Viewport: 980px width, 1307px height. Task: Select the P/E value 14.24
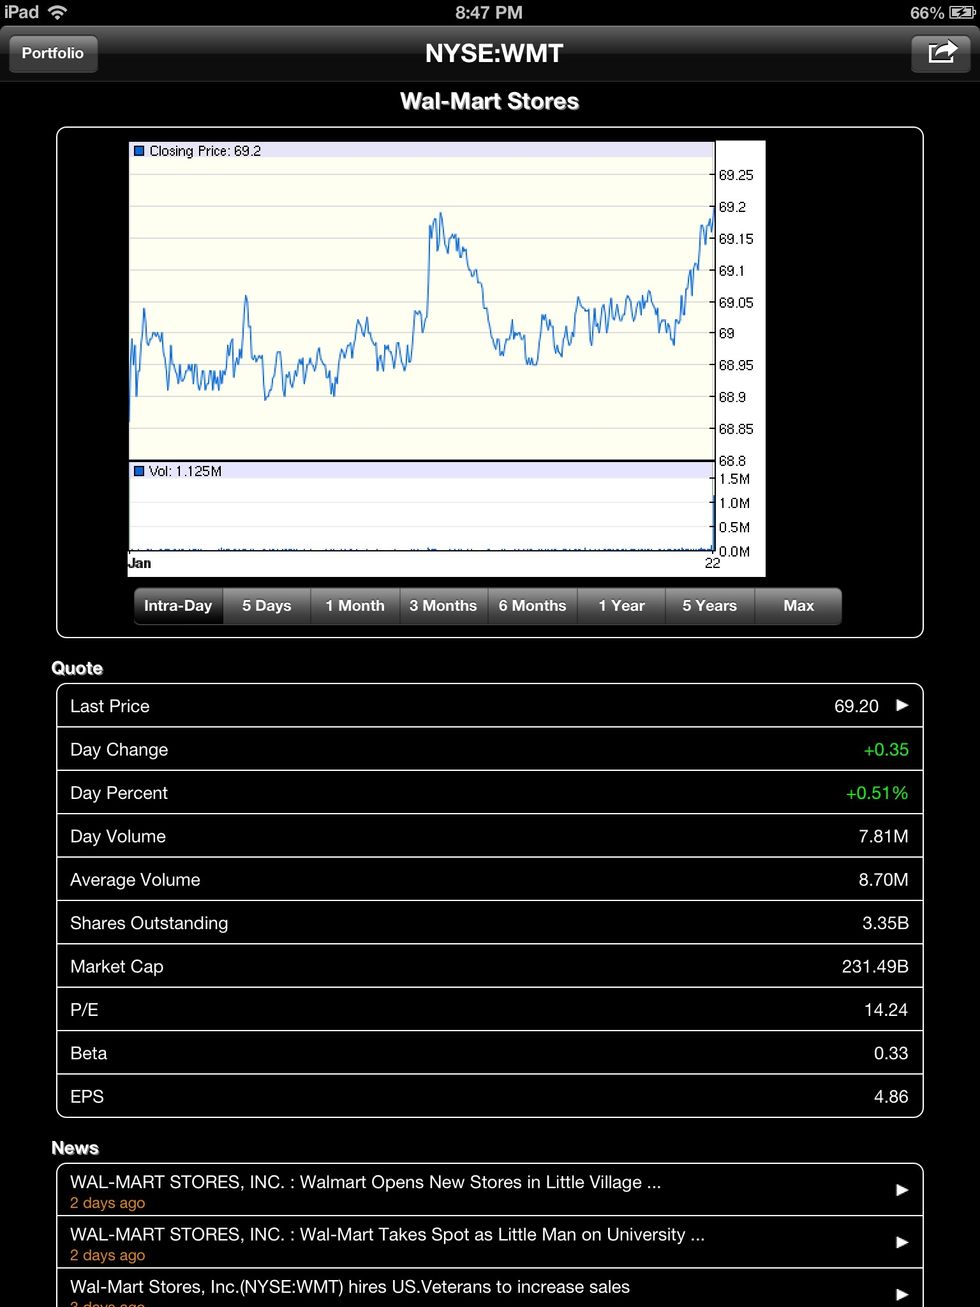pyautogui.click(x=886, y=1010)
